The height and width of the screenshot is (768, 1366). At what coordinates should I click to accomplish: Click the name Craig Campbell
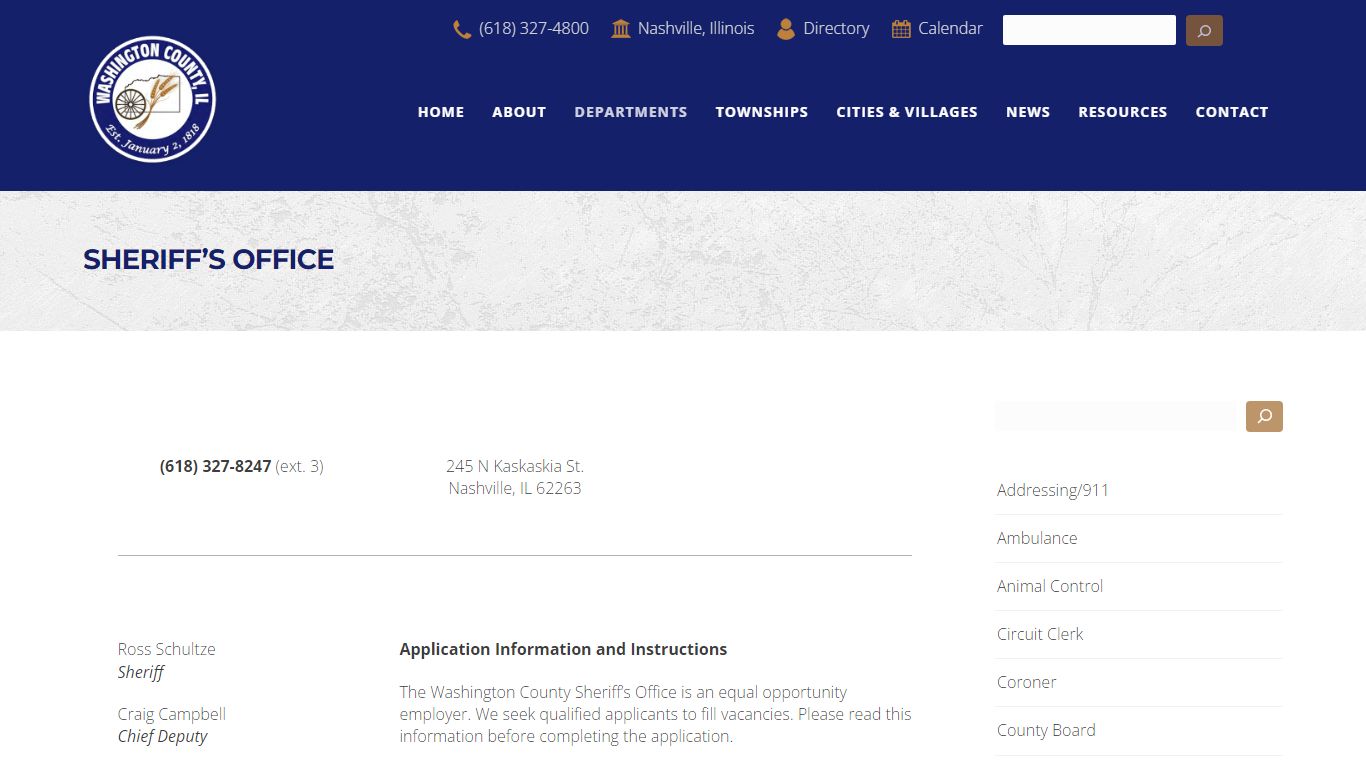click(x=172, y=714)
